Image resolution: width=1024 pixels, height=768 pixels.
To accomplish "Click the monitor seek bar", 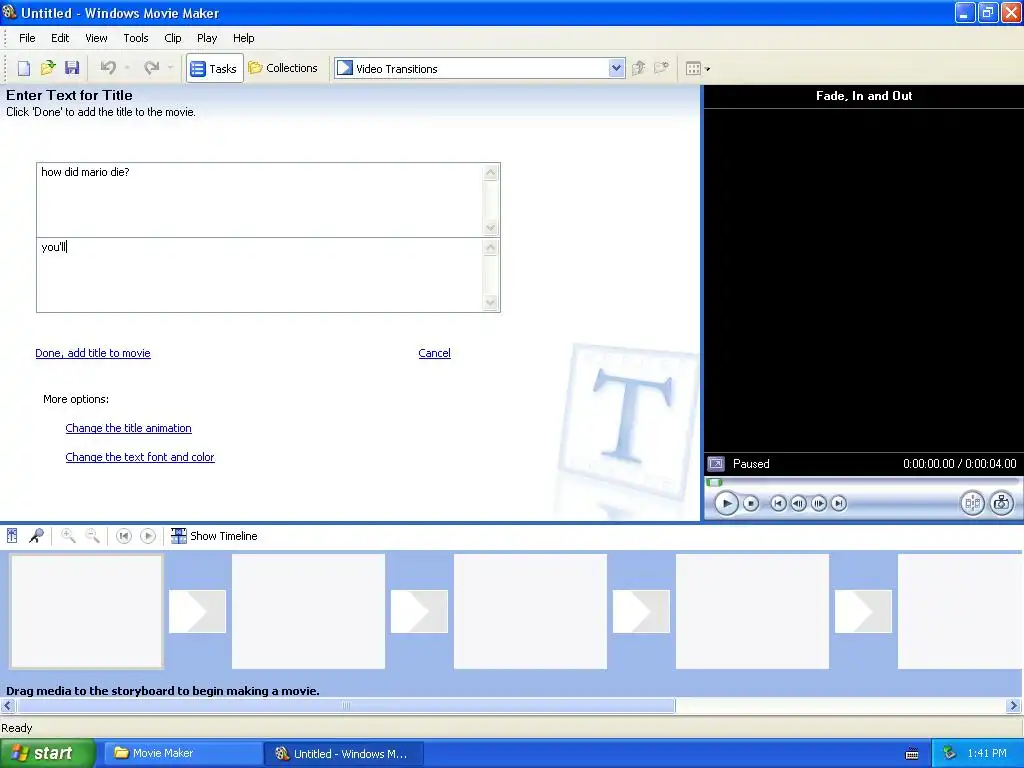I will pos(863,483).
